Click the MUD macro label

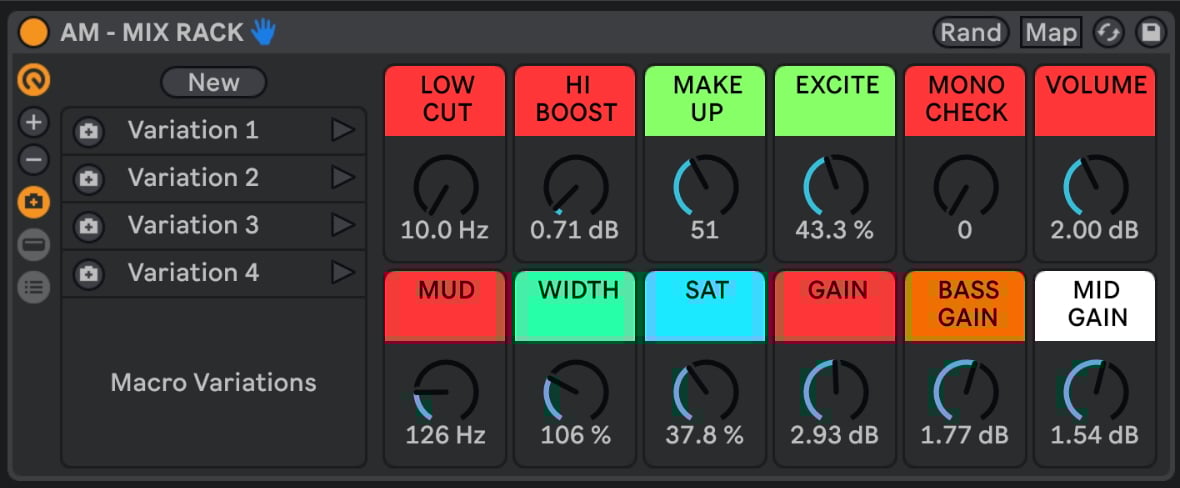(x=445, y=307)
